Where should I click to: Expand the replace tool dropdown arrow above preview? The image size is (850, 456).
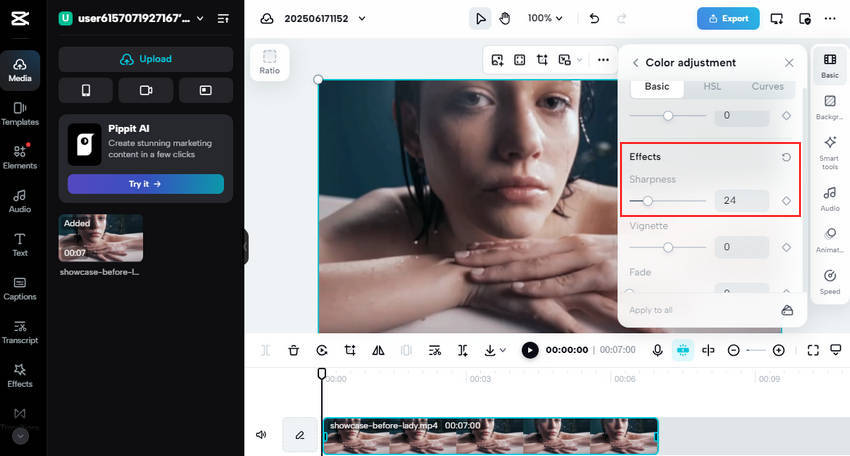(579, 60)
